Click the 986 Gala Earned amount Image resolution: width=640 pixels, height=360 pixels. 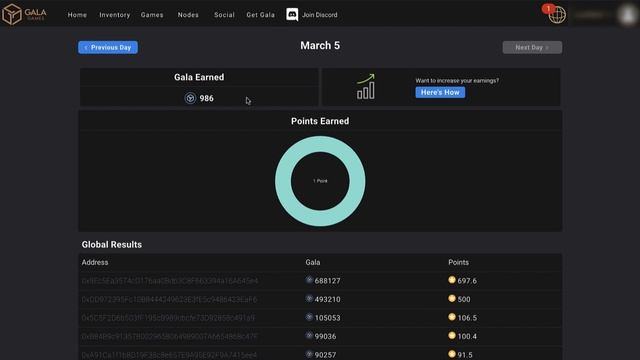pos(207,98)
